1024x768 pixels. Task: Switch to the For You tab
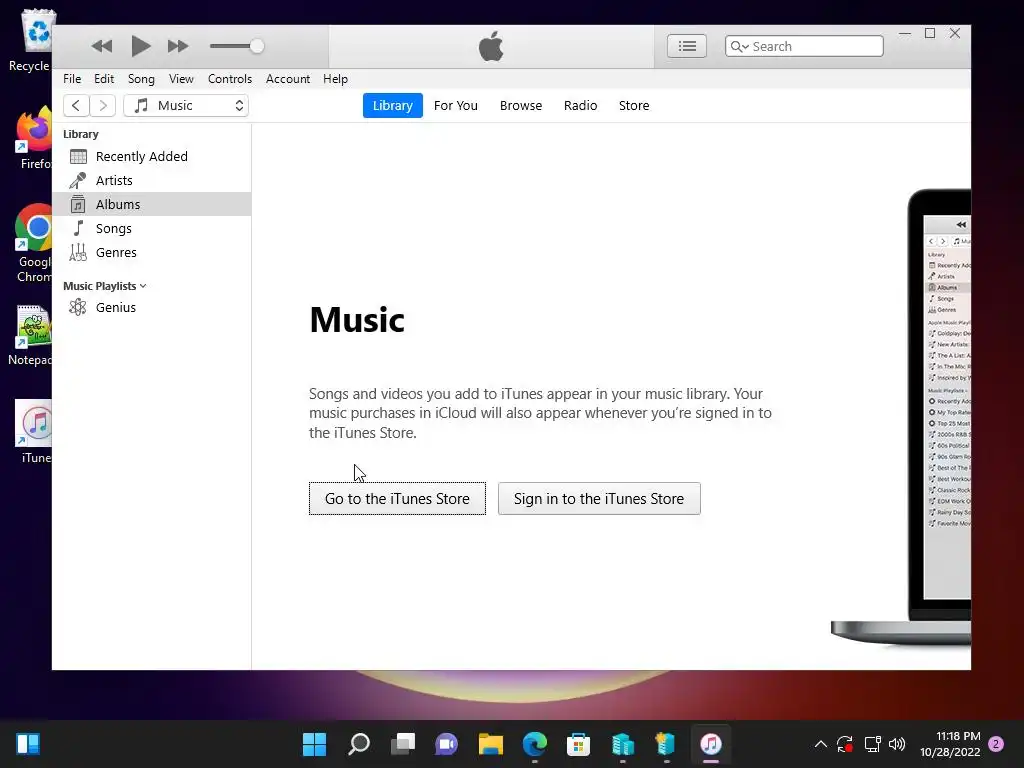[456, 105]
